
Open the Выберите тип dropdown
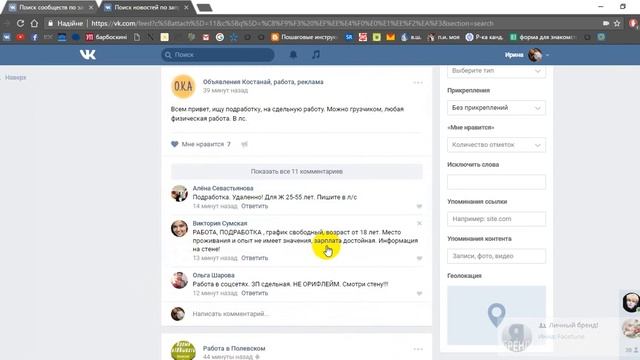pyautogui.click(x=496, y=71)
